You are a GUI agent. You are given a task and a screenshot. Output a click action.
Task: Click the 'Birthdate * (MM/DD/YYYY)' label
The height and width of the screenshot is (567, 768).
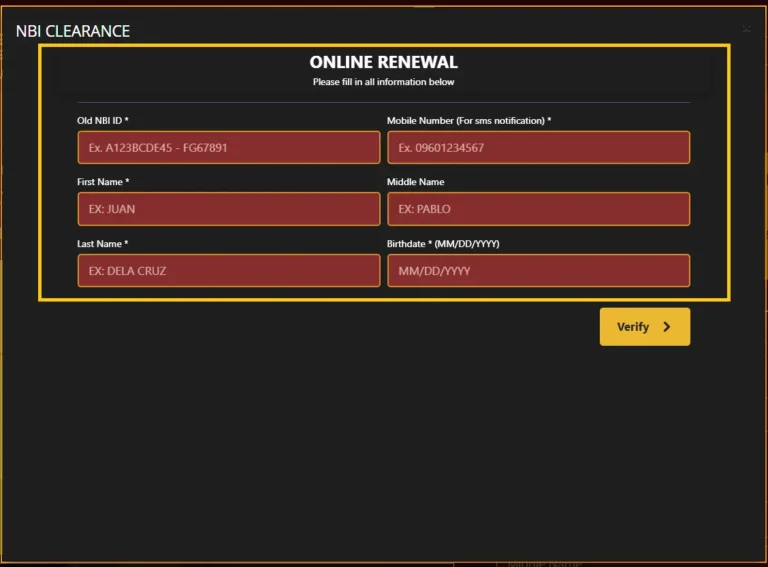coord(443,243)
